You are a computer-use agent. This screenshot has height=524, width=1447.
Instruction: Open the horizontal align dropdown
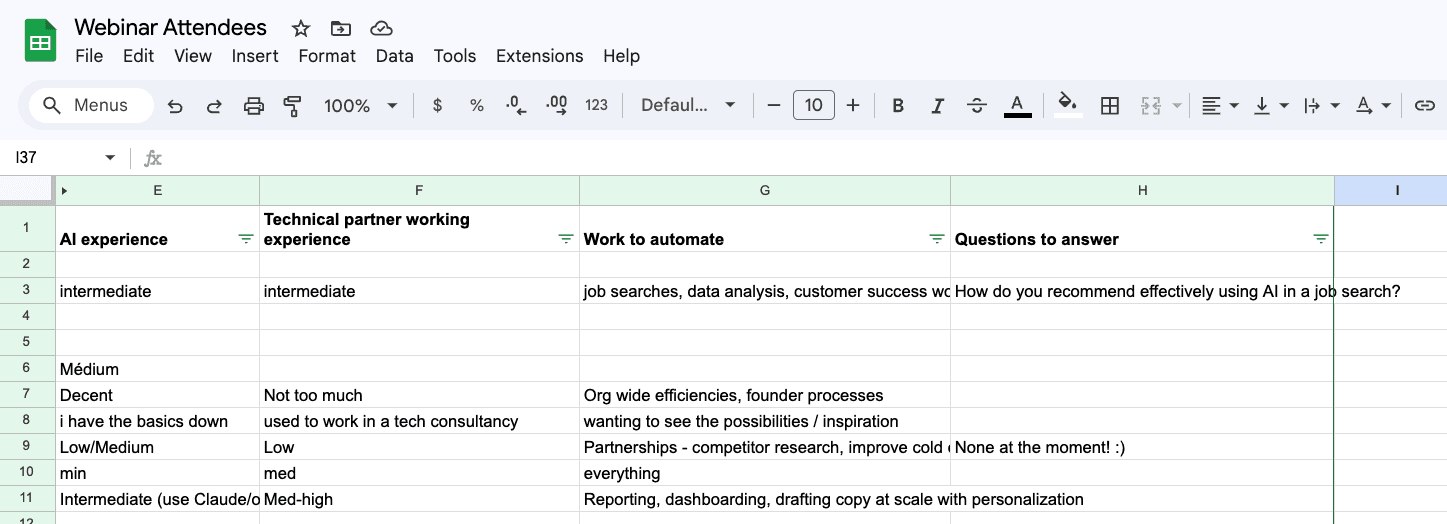click(1220, 106)
